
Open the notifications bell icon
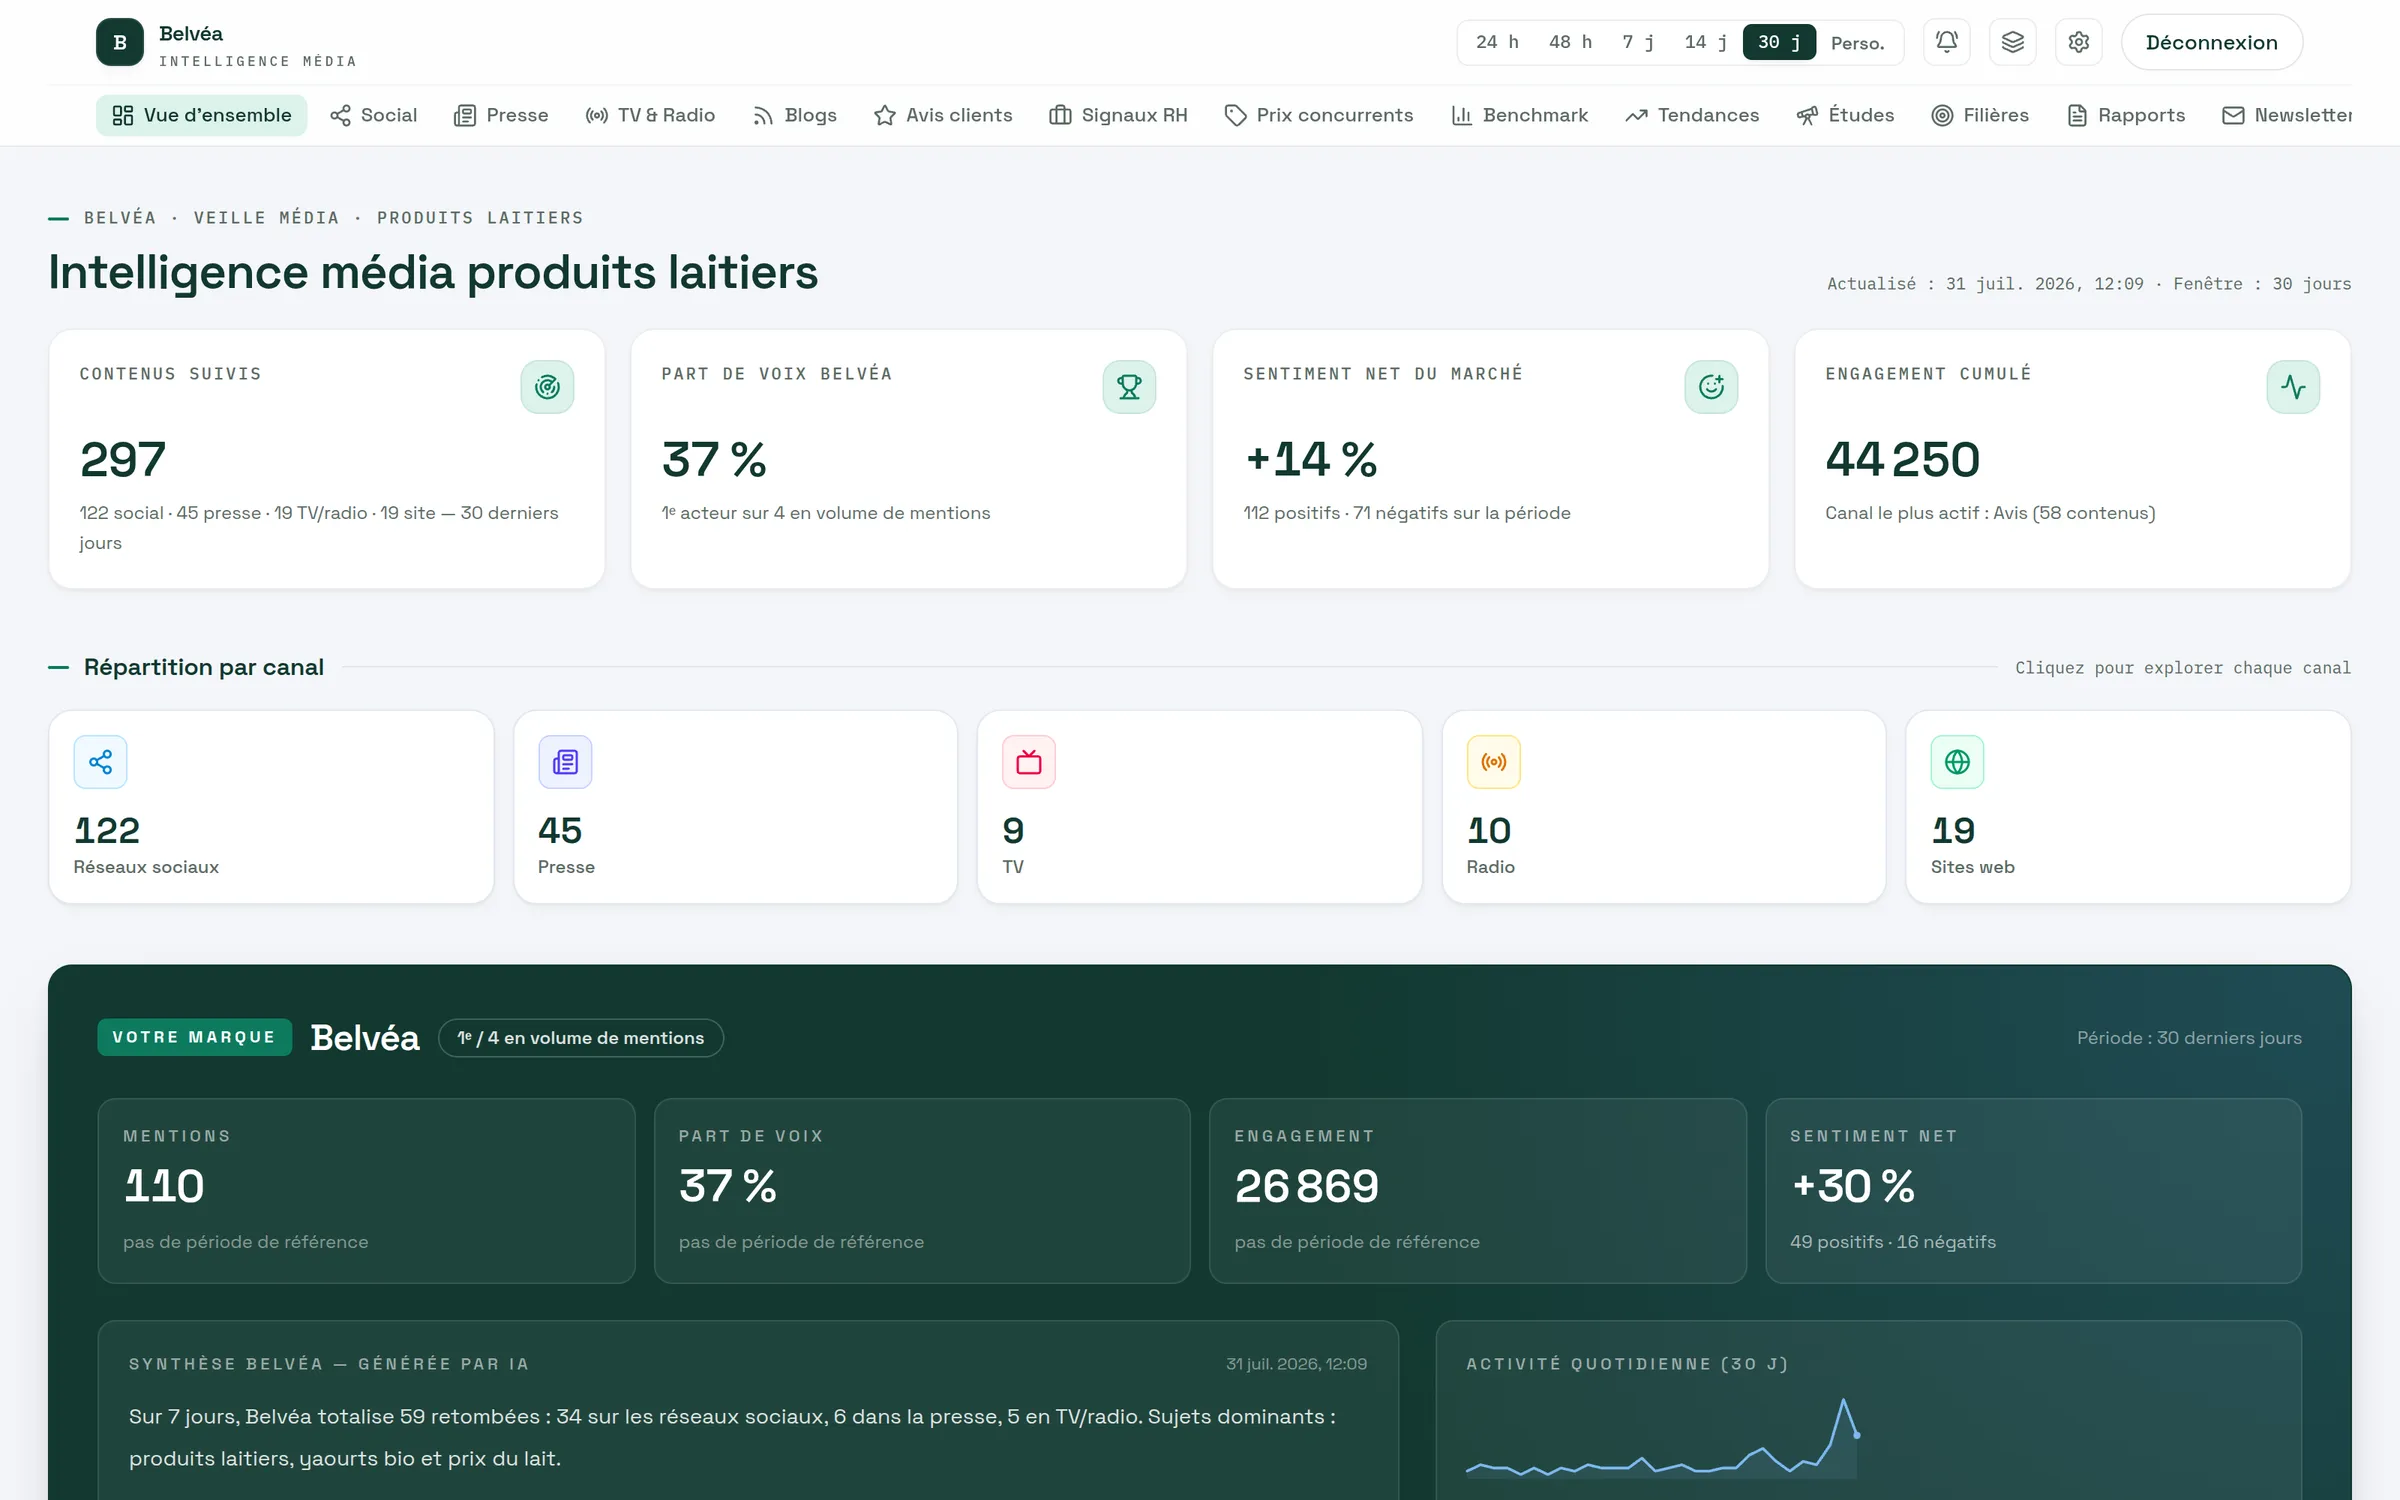click(x=1946, y=42)
